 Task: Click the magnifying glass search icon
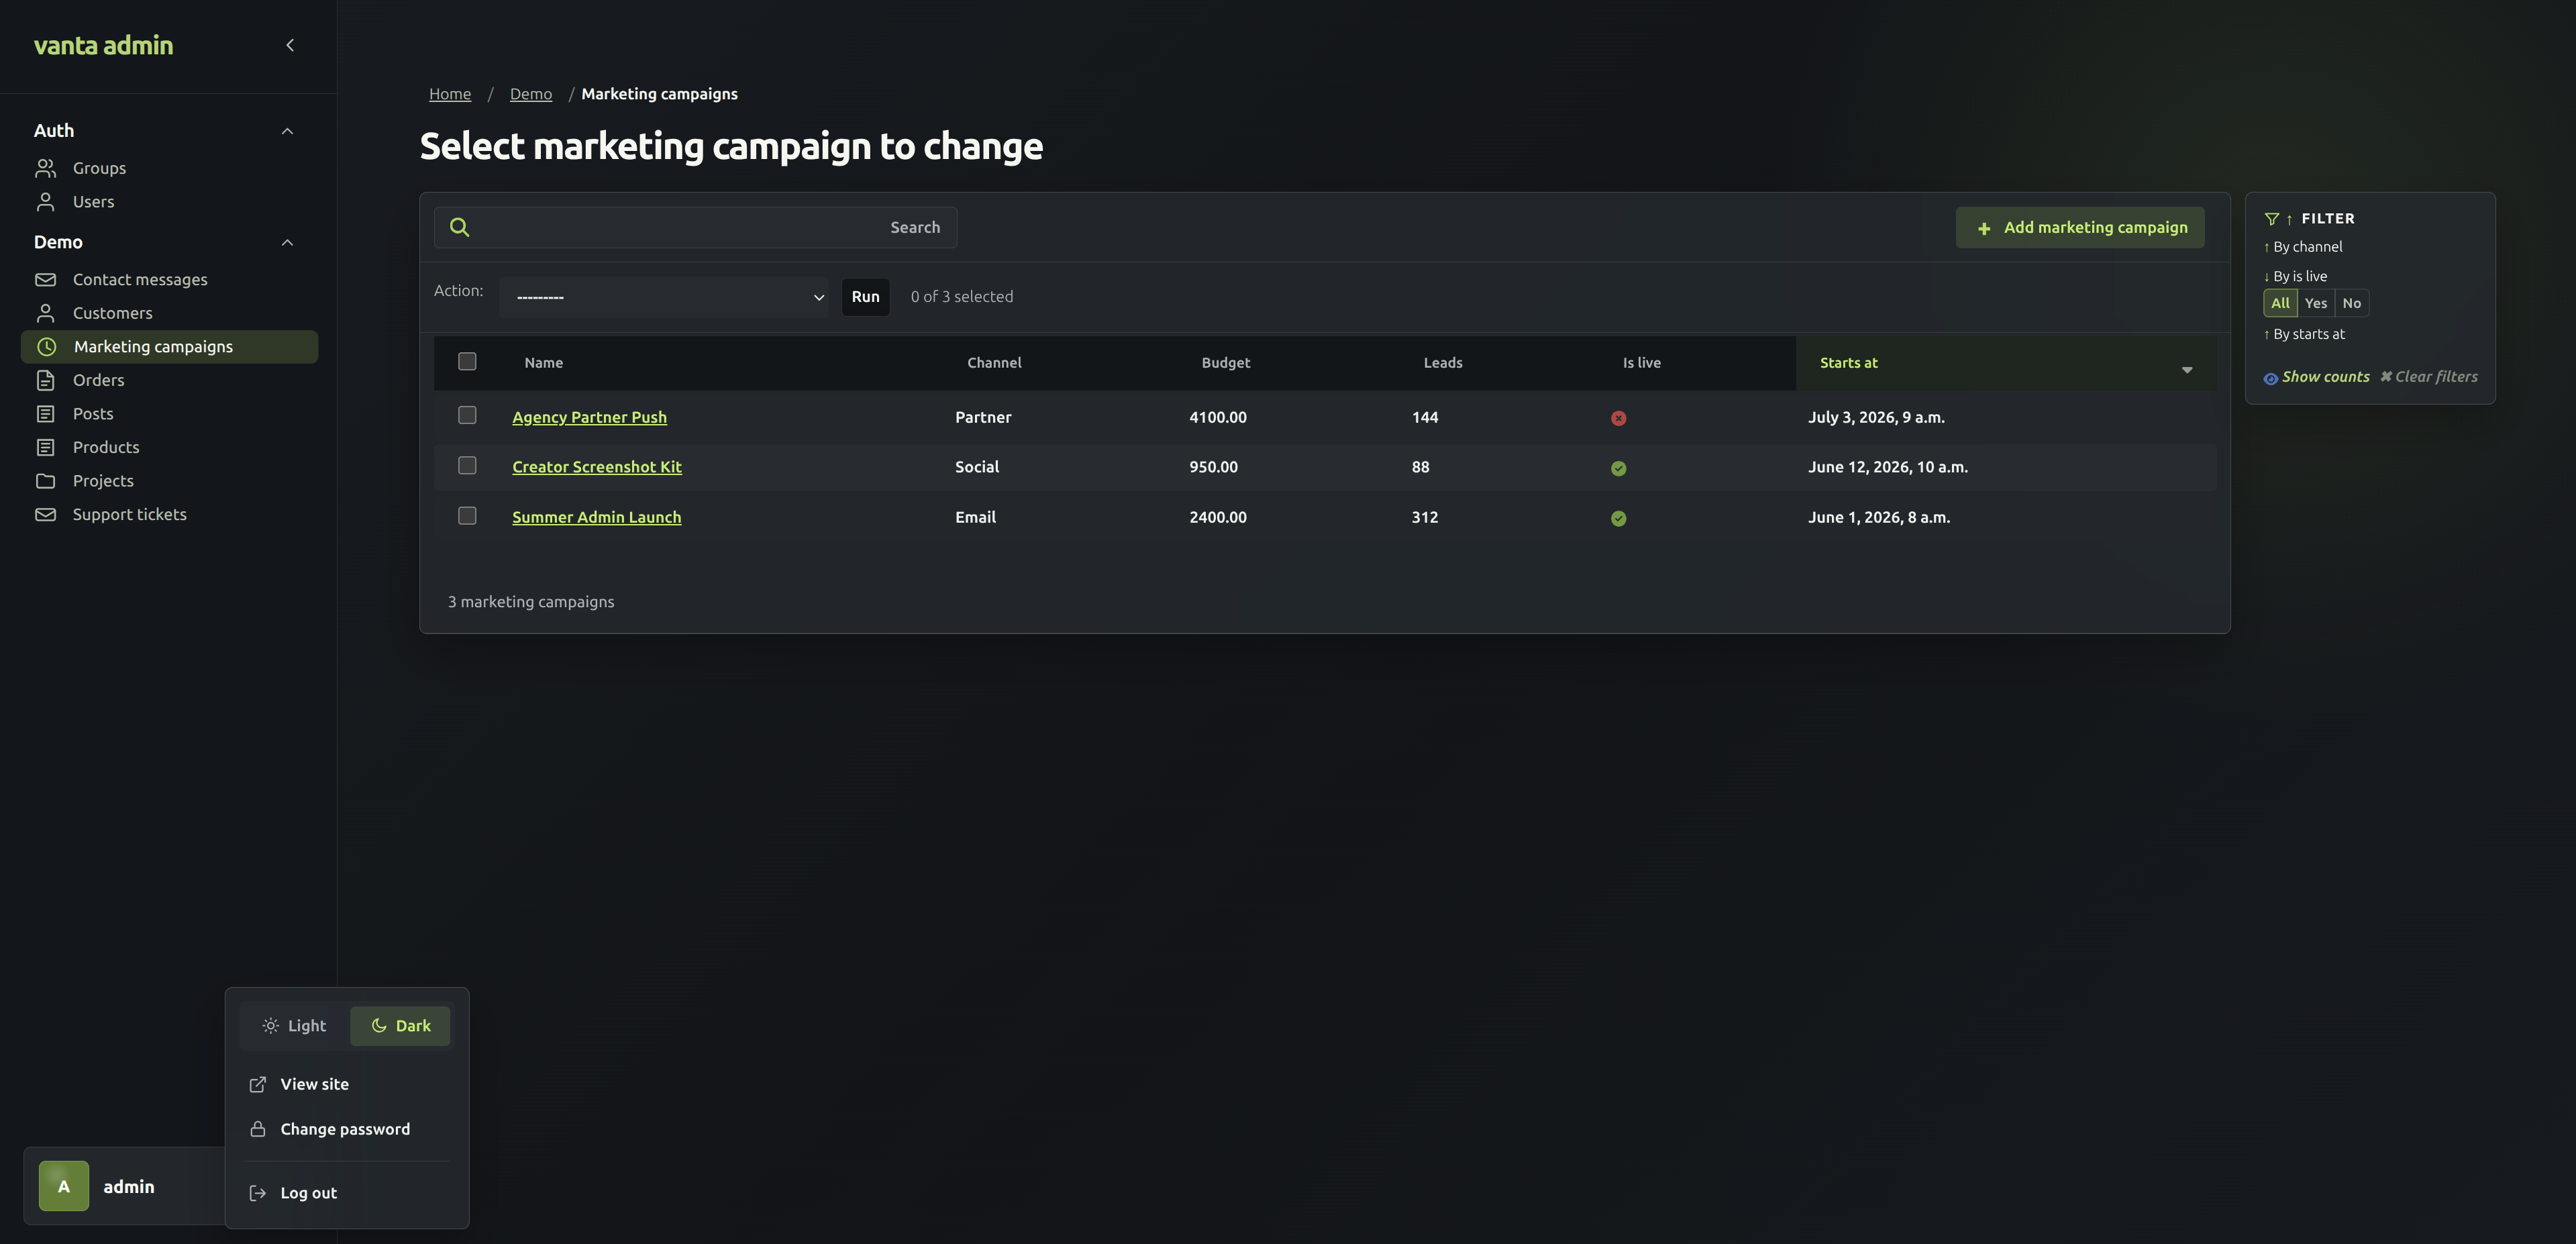(x=459, y=227)
